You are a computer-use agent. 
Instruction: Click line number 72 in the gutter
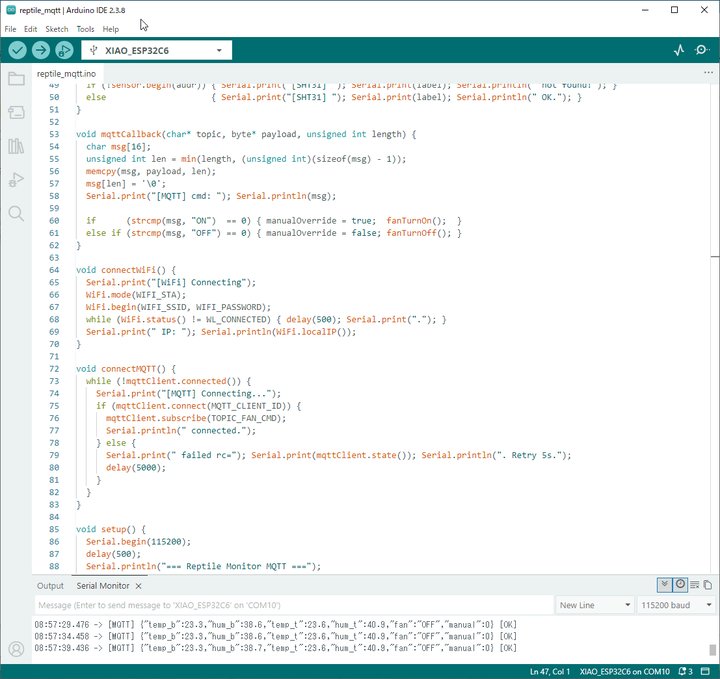click(54, 369)
